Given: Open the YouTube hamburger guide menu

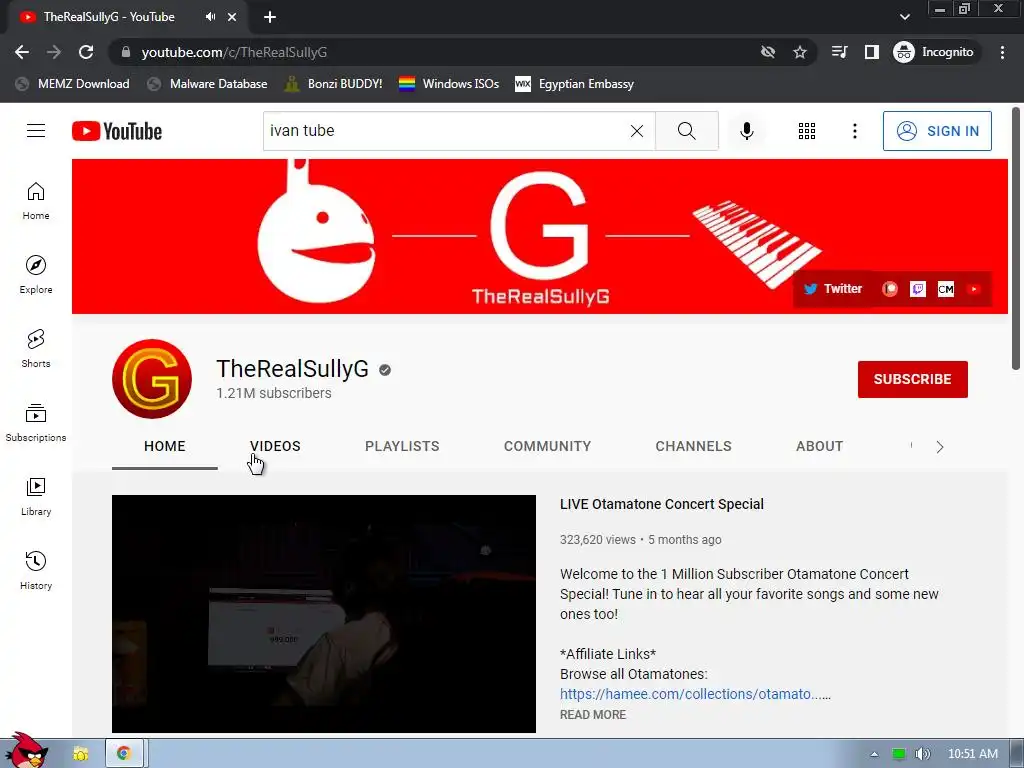Looking at the screenshot, I should pyautogui.click(x=36, y=131).
